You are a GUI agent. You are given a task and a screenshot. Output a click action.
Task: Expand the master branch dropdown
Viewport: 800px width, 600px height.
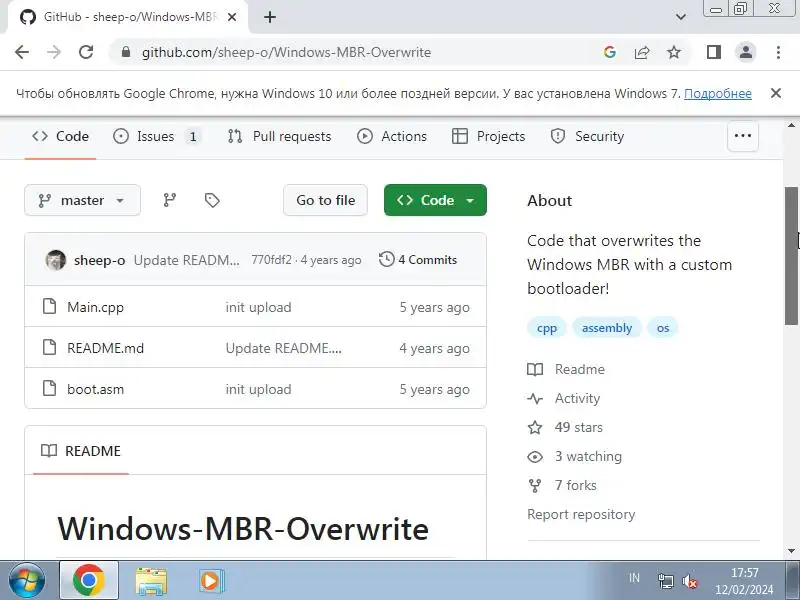[x=82, y=200]
